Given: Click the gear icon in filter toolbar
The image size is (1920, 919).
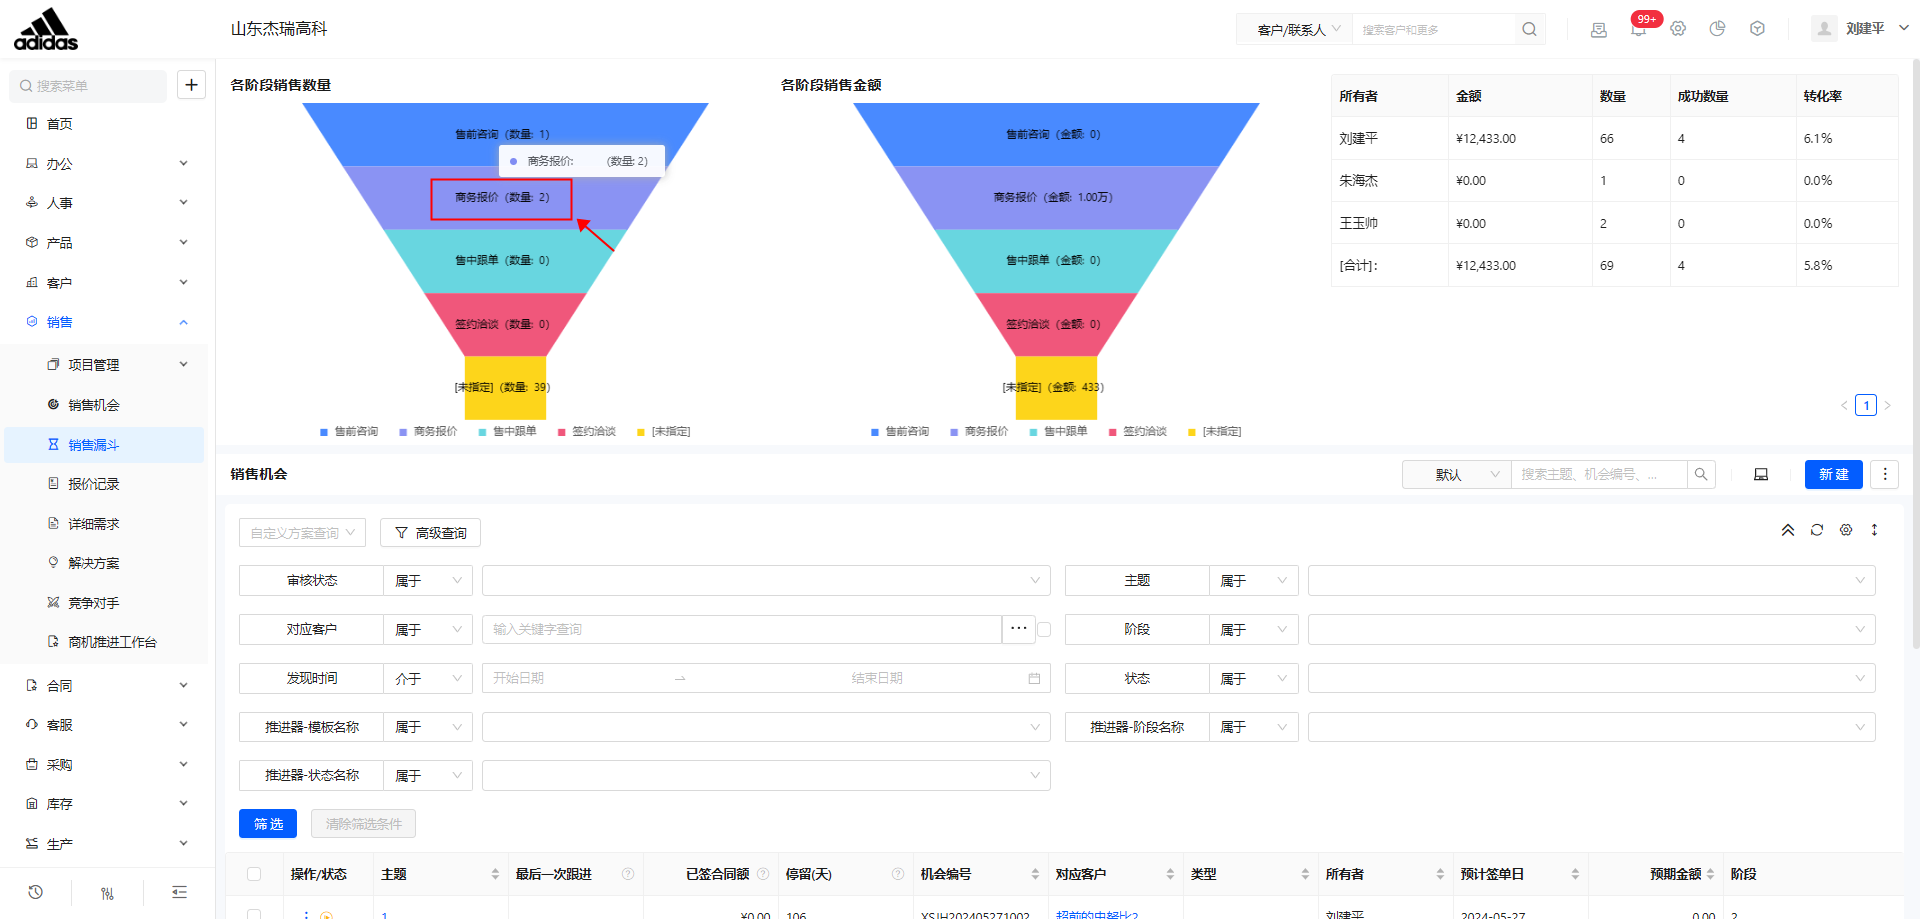Looking at the screenshot, I should [1846, 530].
